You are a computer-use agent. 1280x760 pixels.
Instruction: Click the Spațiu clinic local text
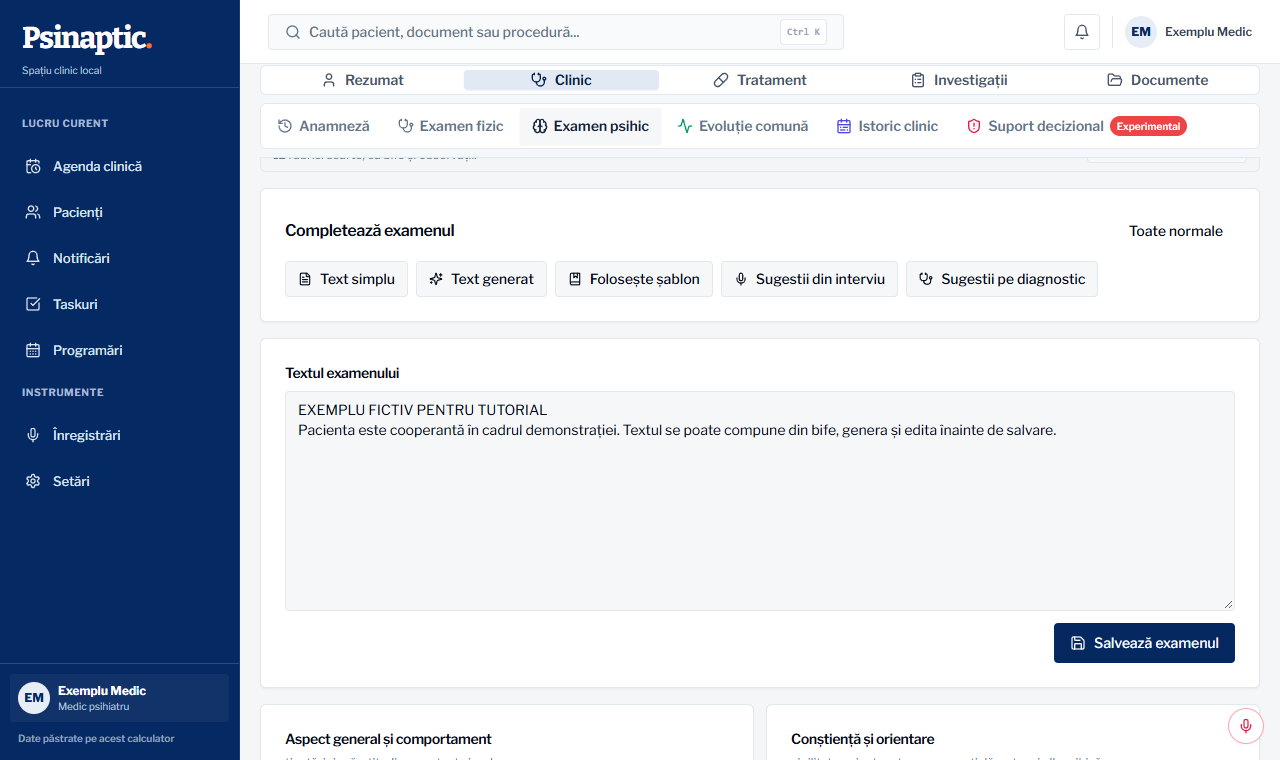pyautogui.click(x=62, y=70)
